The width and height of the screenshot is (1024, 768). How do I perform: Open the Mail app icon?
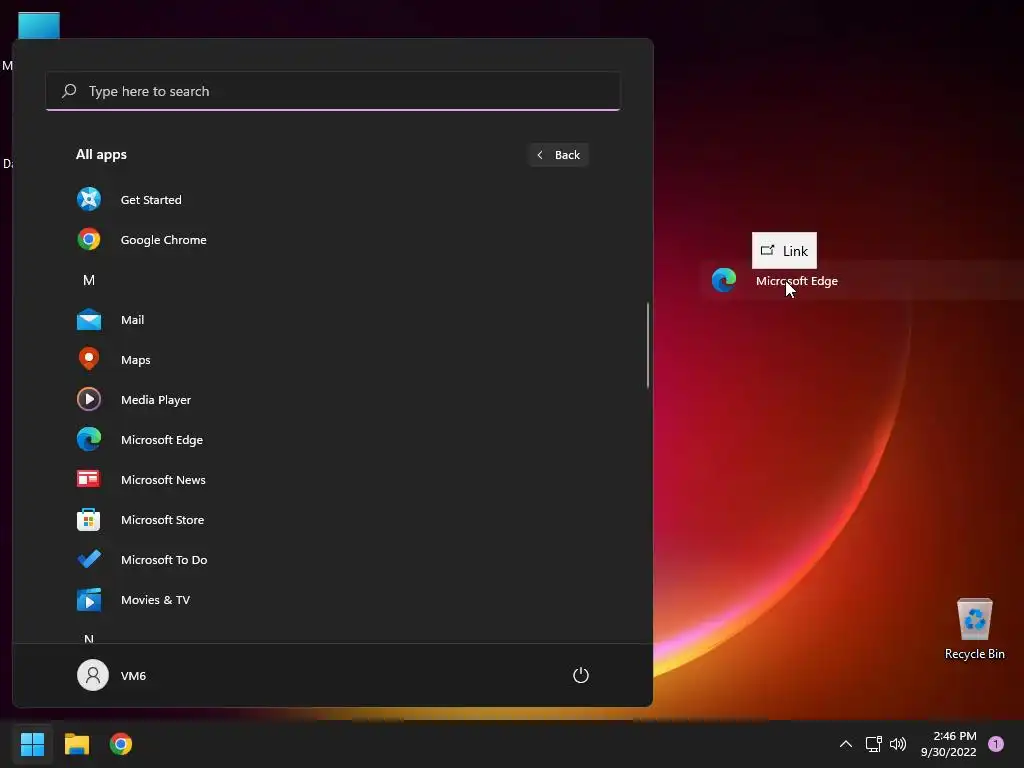(89, 319)
